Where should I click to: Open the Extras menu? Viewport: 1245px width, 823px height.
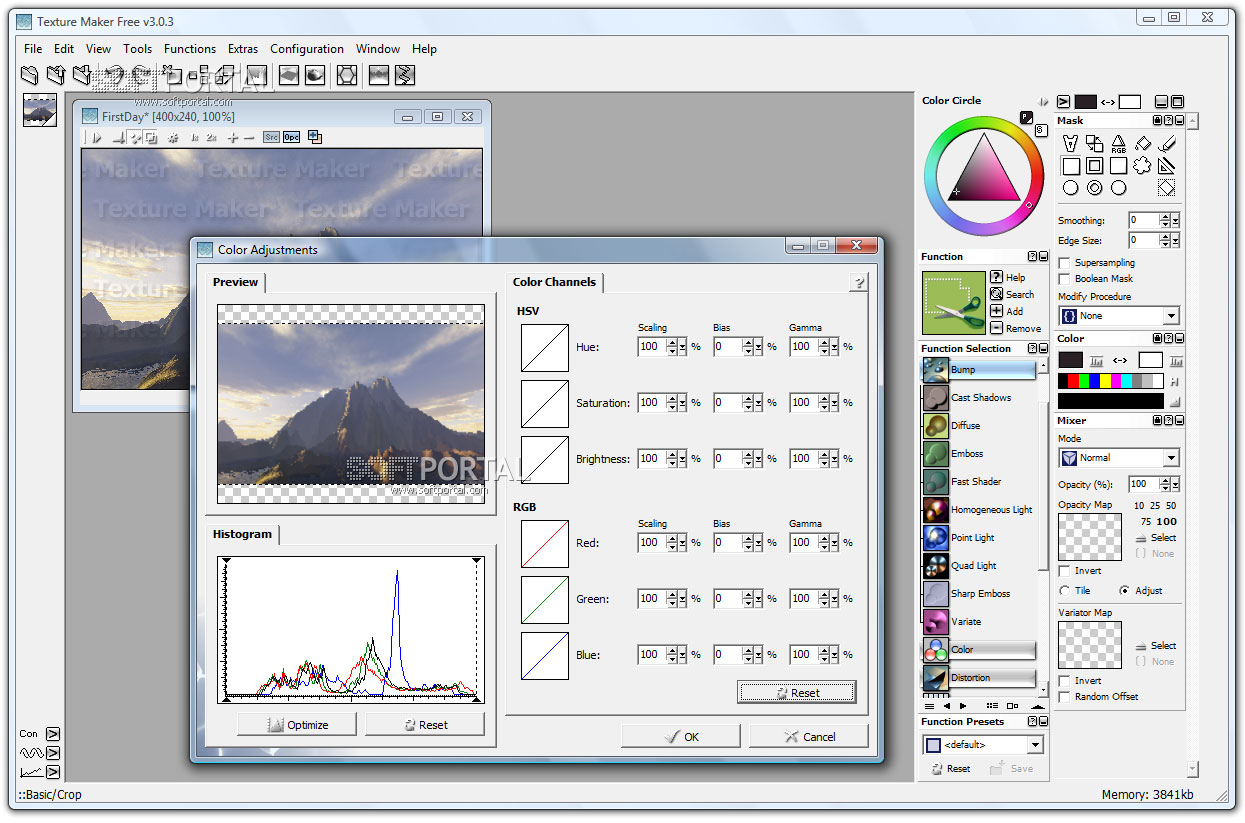click(243, 49)
